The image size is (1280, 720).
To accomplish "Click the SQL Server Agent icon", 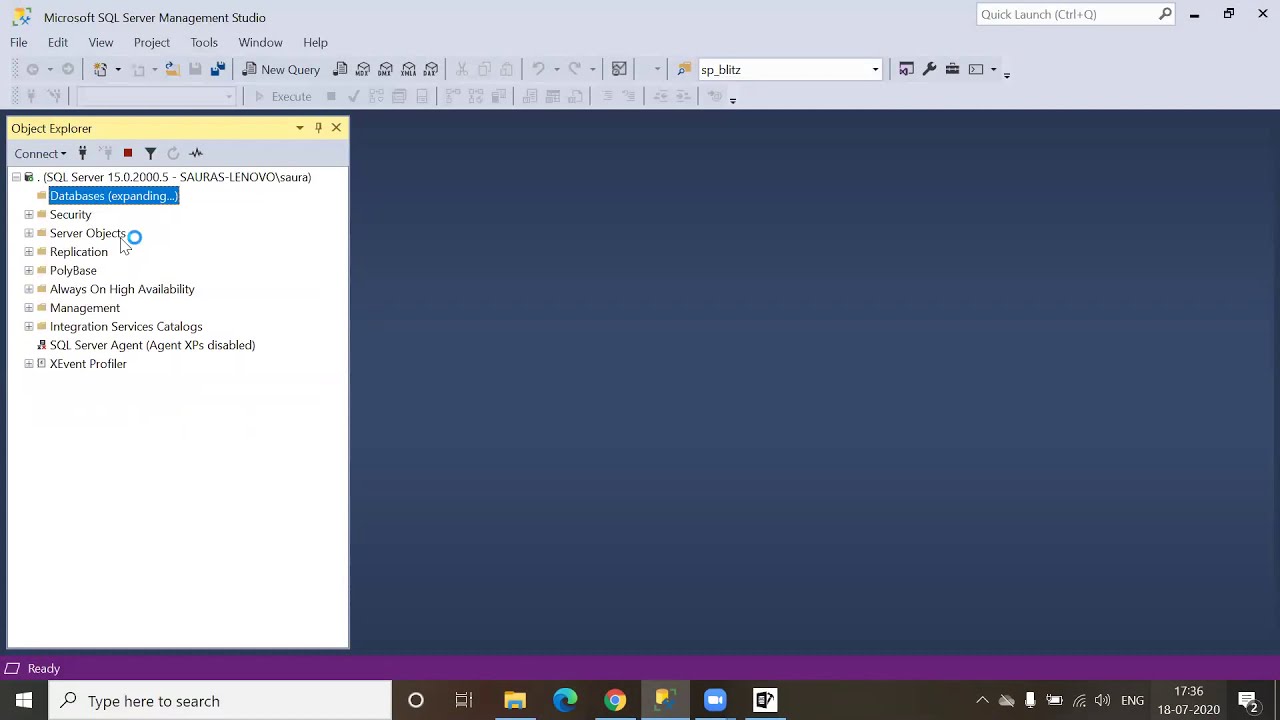I will pos(41,345).
